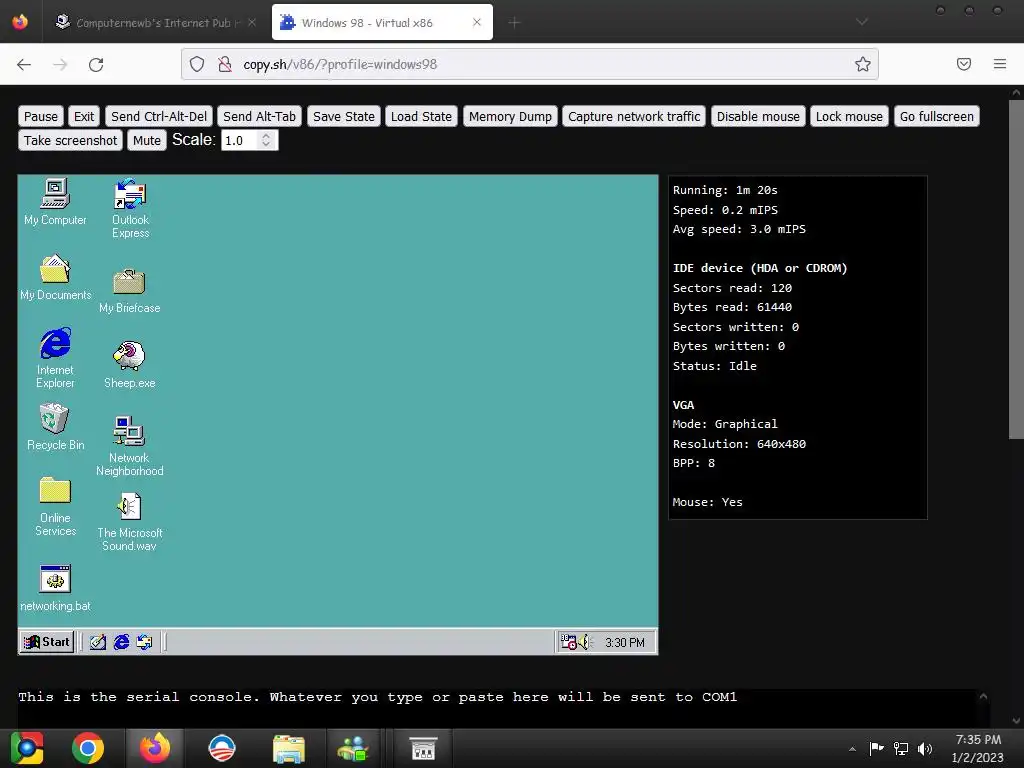This screenshot has height=768, width=1024.
Task: Reload the current page
Action: click(x=96, y=65)
